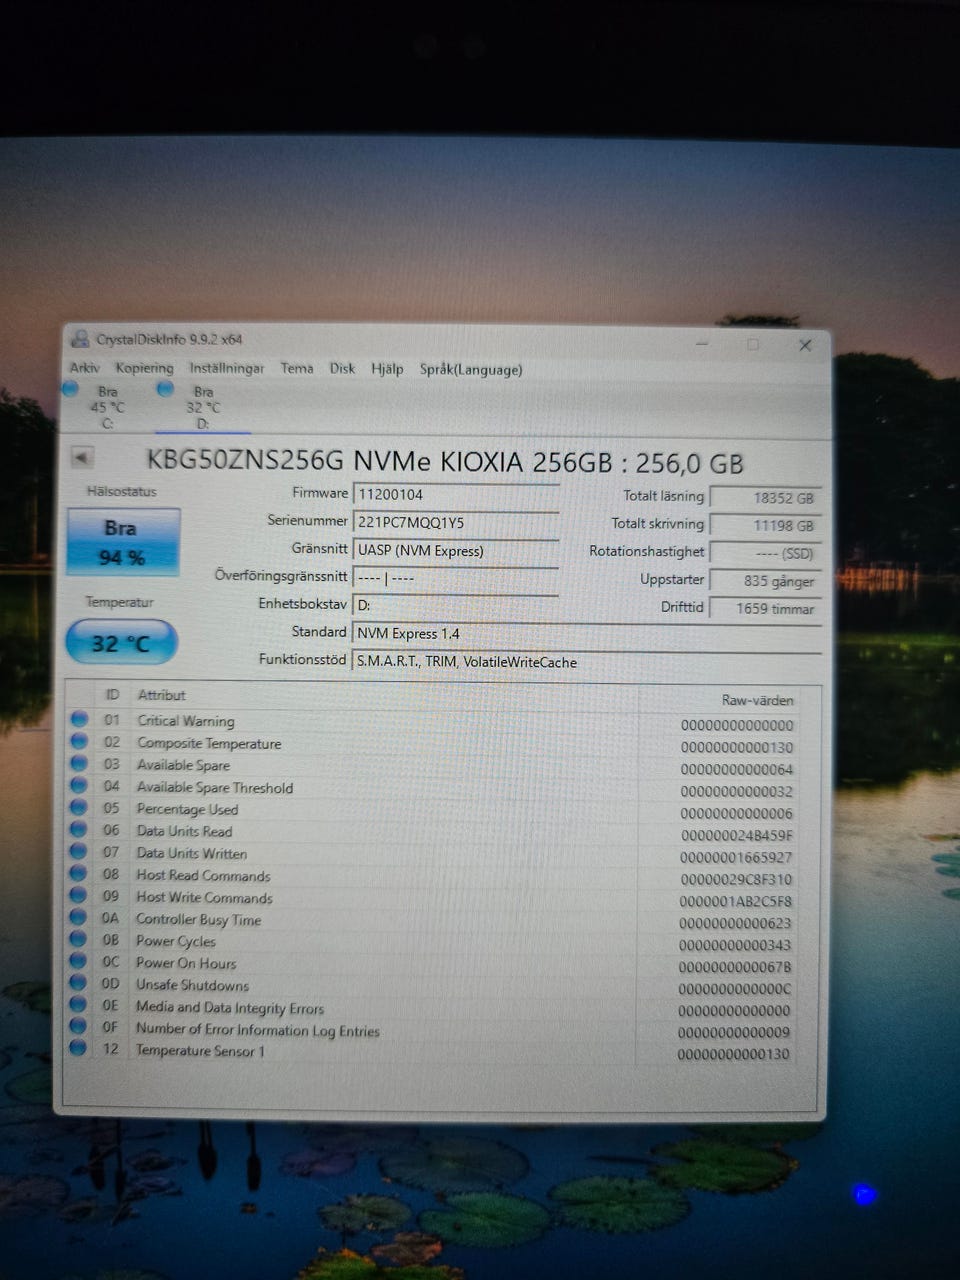Click the Attribut column header
The height and width of the screenshot is (1280, 960).
[x=161, y=694]
